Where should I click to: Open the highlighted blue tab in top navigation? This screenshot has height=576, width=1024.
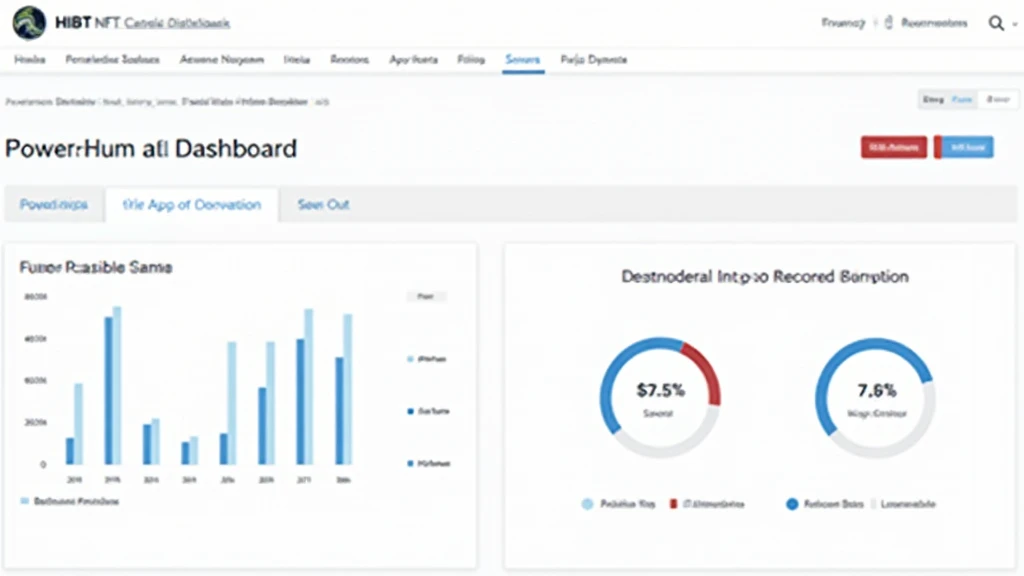tap(522, 60)
